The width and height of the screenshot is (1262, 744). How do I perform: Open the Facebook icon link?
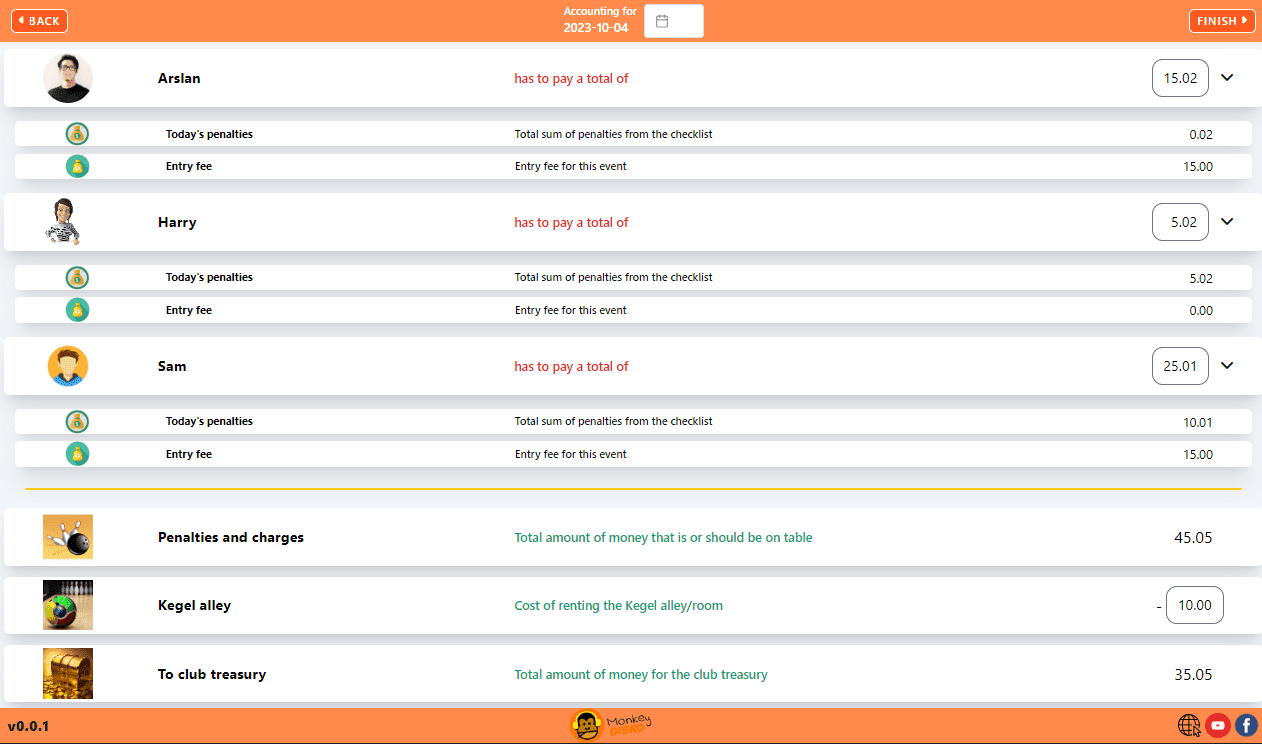pyautogui.click(x=1246, y=725)
